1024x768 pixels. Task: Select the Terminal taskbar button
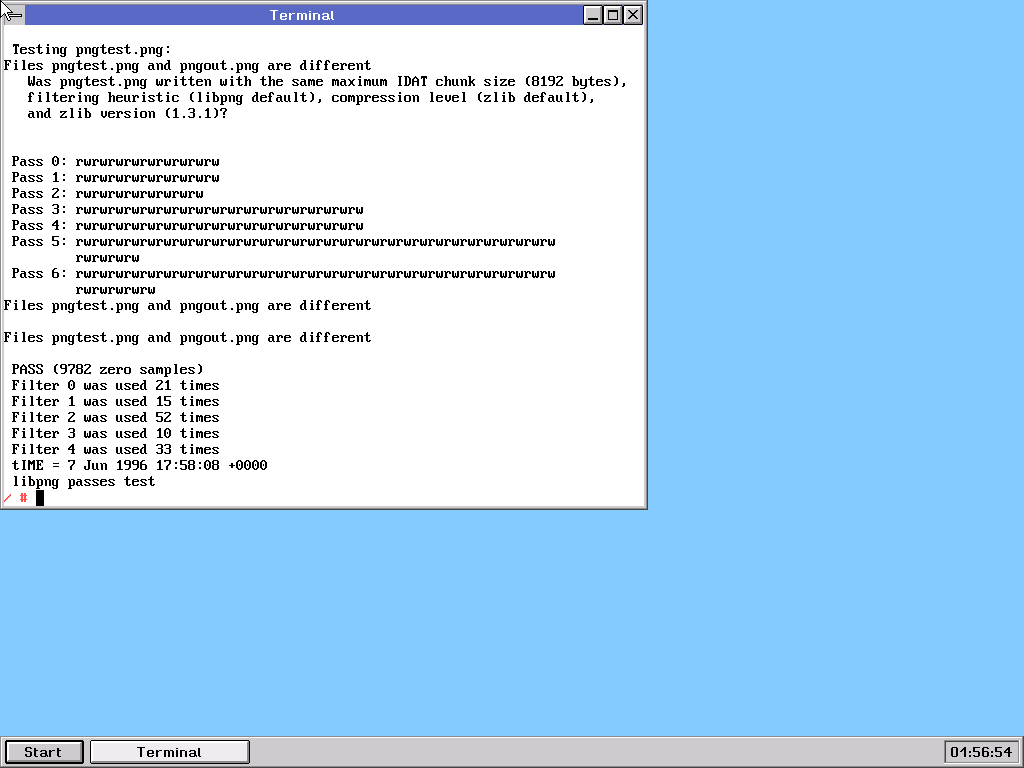click(169, 752)
